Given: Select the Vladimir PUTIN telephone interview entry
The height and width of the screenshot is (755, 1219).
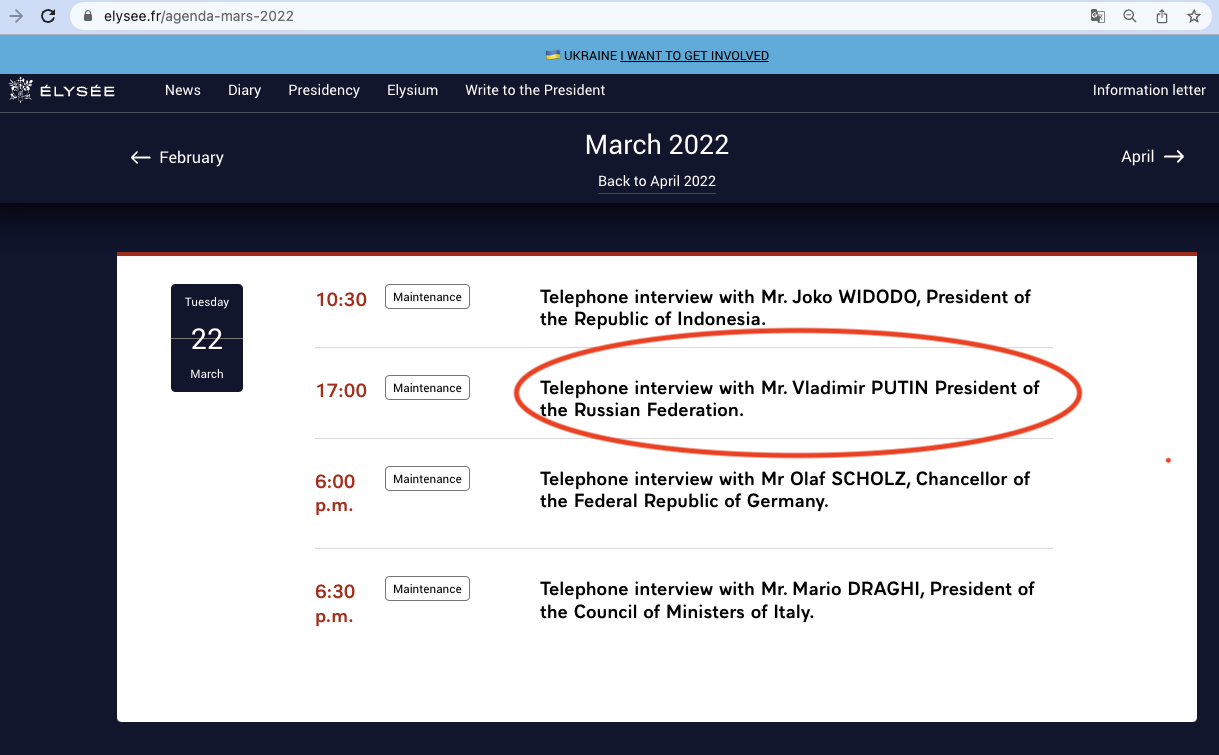Looking at the screenshot, I should [789, 398].
